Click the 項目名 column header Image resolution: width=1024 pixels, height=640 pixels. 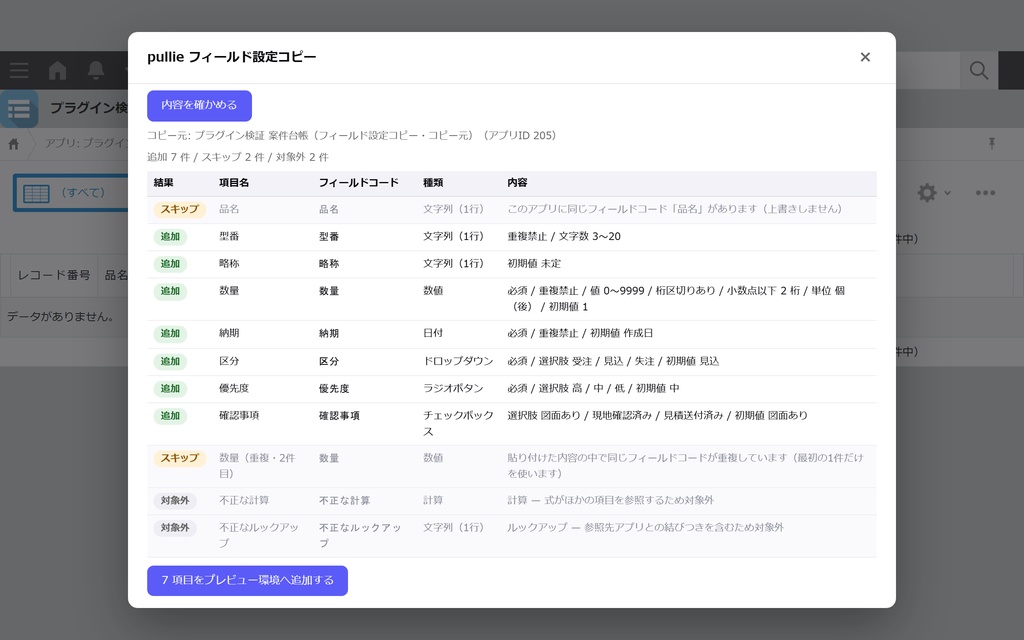coord(234,183)
